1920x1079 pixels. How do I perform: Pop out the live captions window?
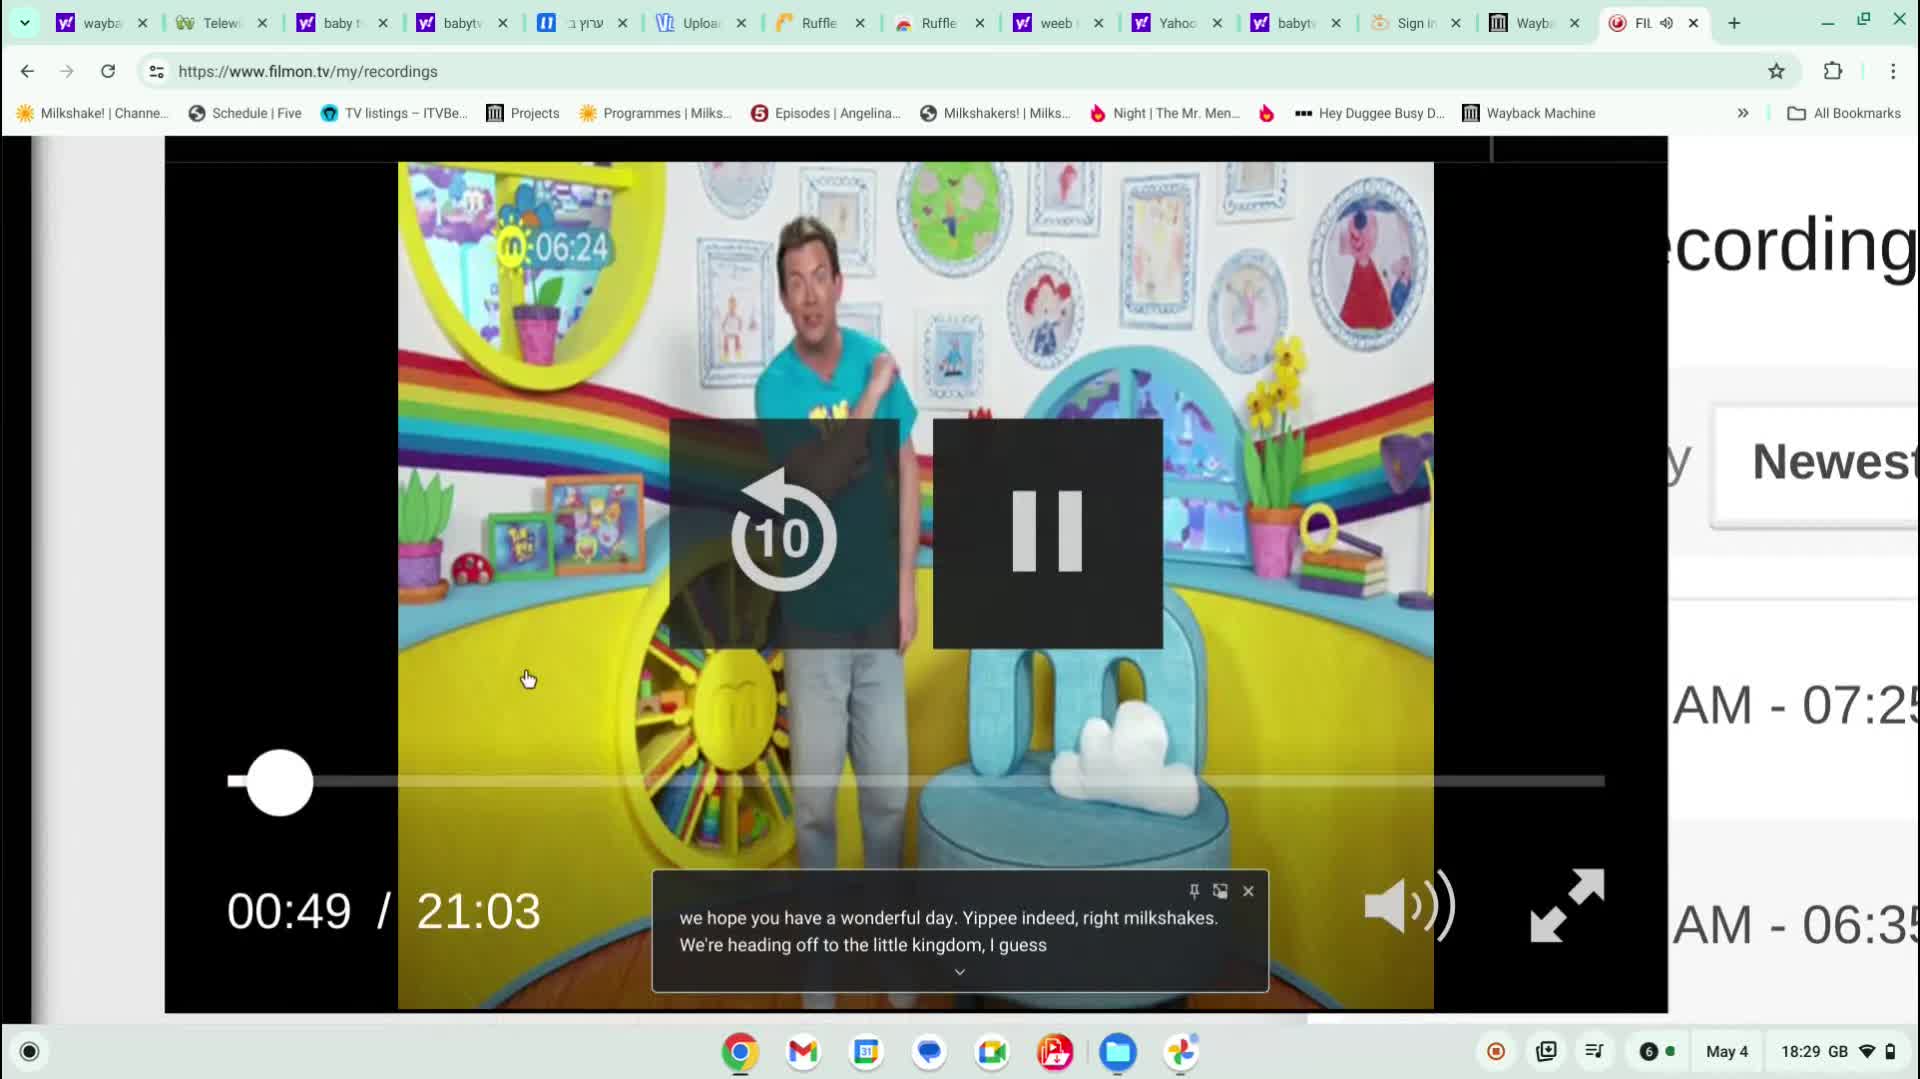pyautogui.click(x=1220, y=890)
